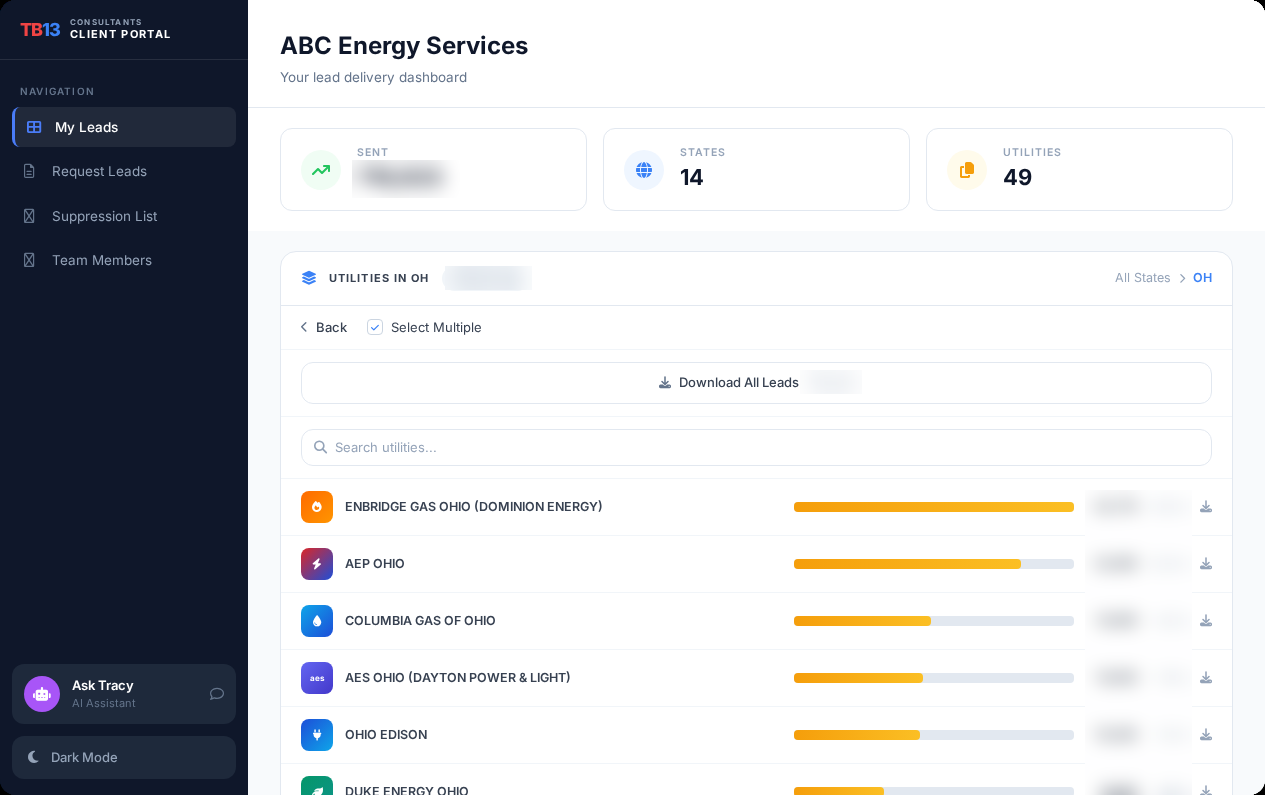Open Ask Tracy AI Assistant
This screenshot has height=795, width=1265.
[124, 694]
